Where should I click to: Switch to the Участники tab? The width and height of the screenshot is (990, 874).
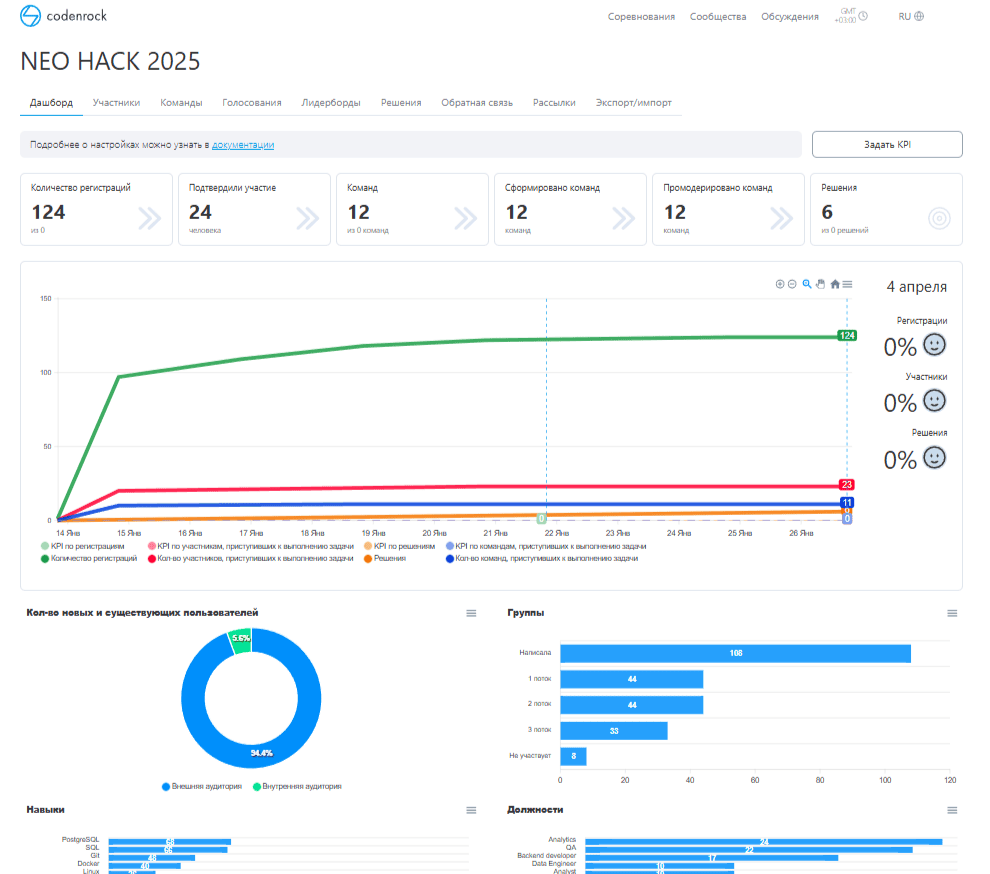(116, 102)
